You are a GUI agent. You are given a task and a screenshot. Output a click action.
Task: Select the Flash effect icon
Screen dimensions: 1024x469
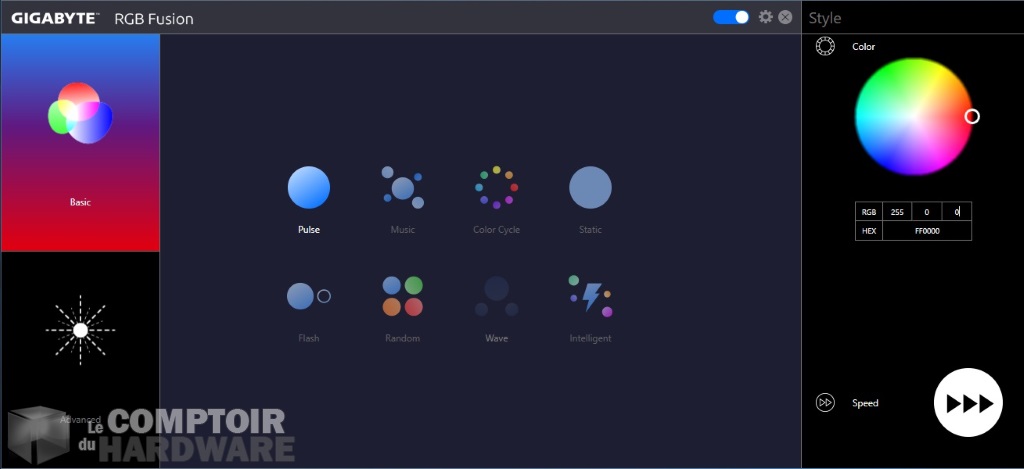308,296
